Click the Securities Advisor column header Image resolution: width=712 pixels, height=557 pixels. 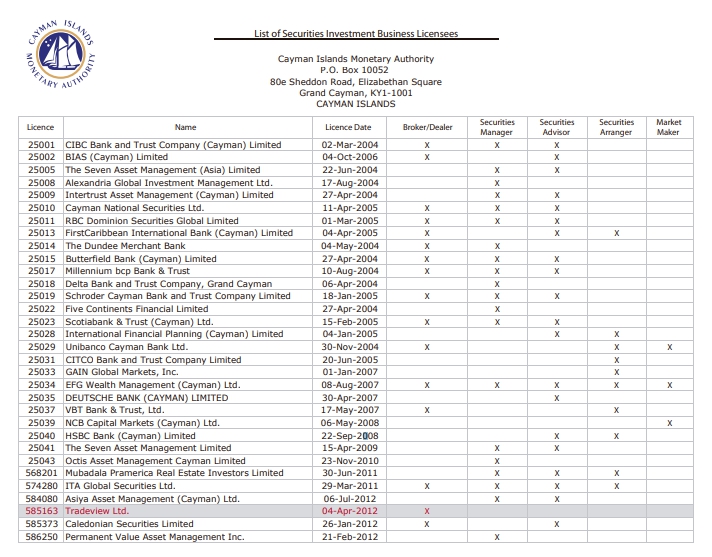tap(557, 127)
